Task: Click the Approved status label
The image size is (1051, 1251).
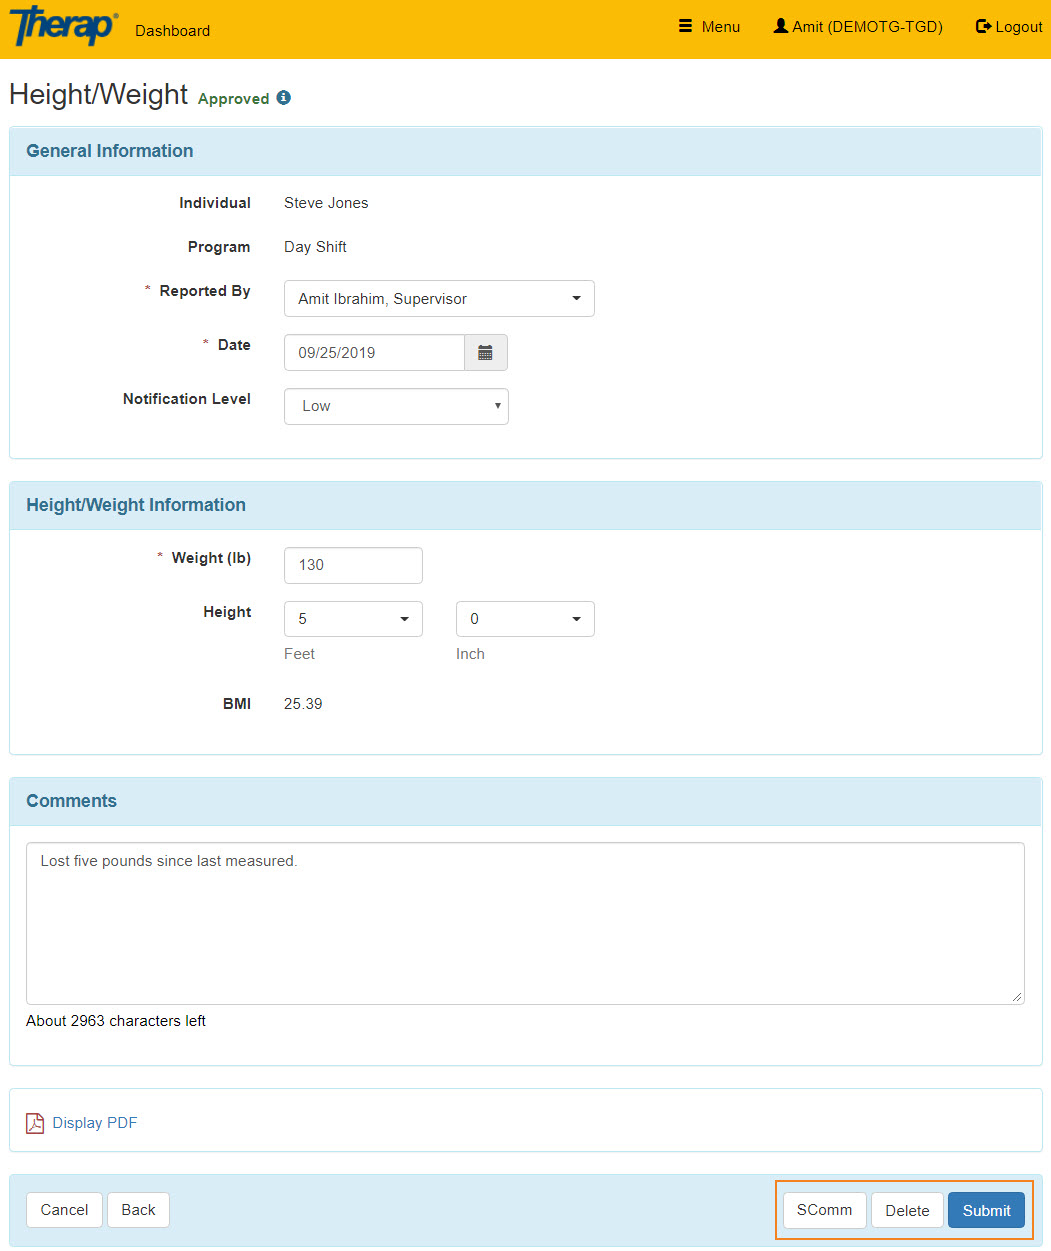Action: click(234, 99)
